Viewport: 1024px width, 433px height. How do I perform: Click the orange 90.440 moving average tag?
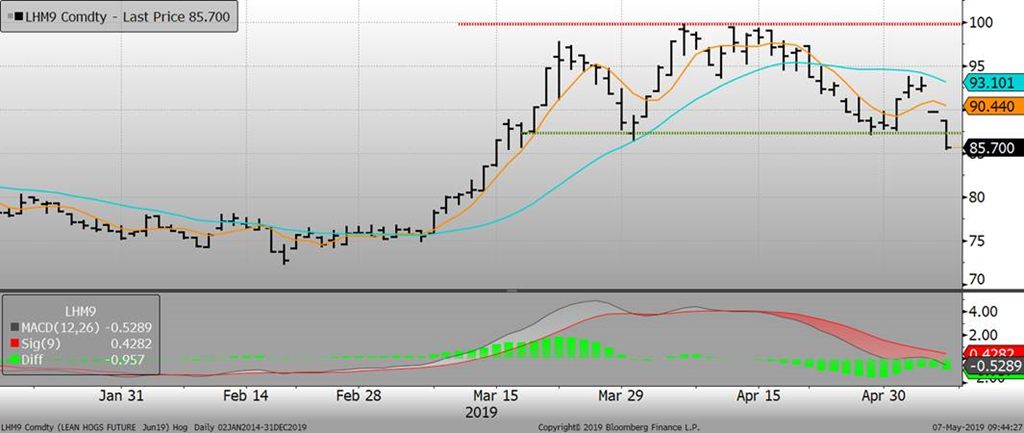(x=989, y=105)
